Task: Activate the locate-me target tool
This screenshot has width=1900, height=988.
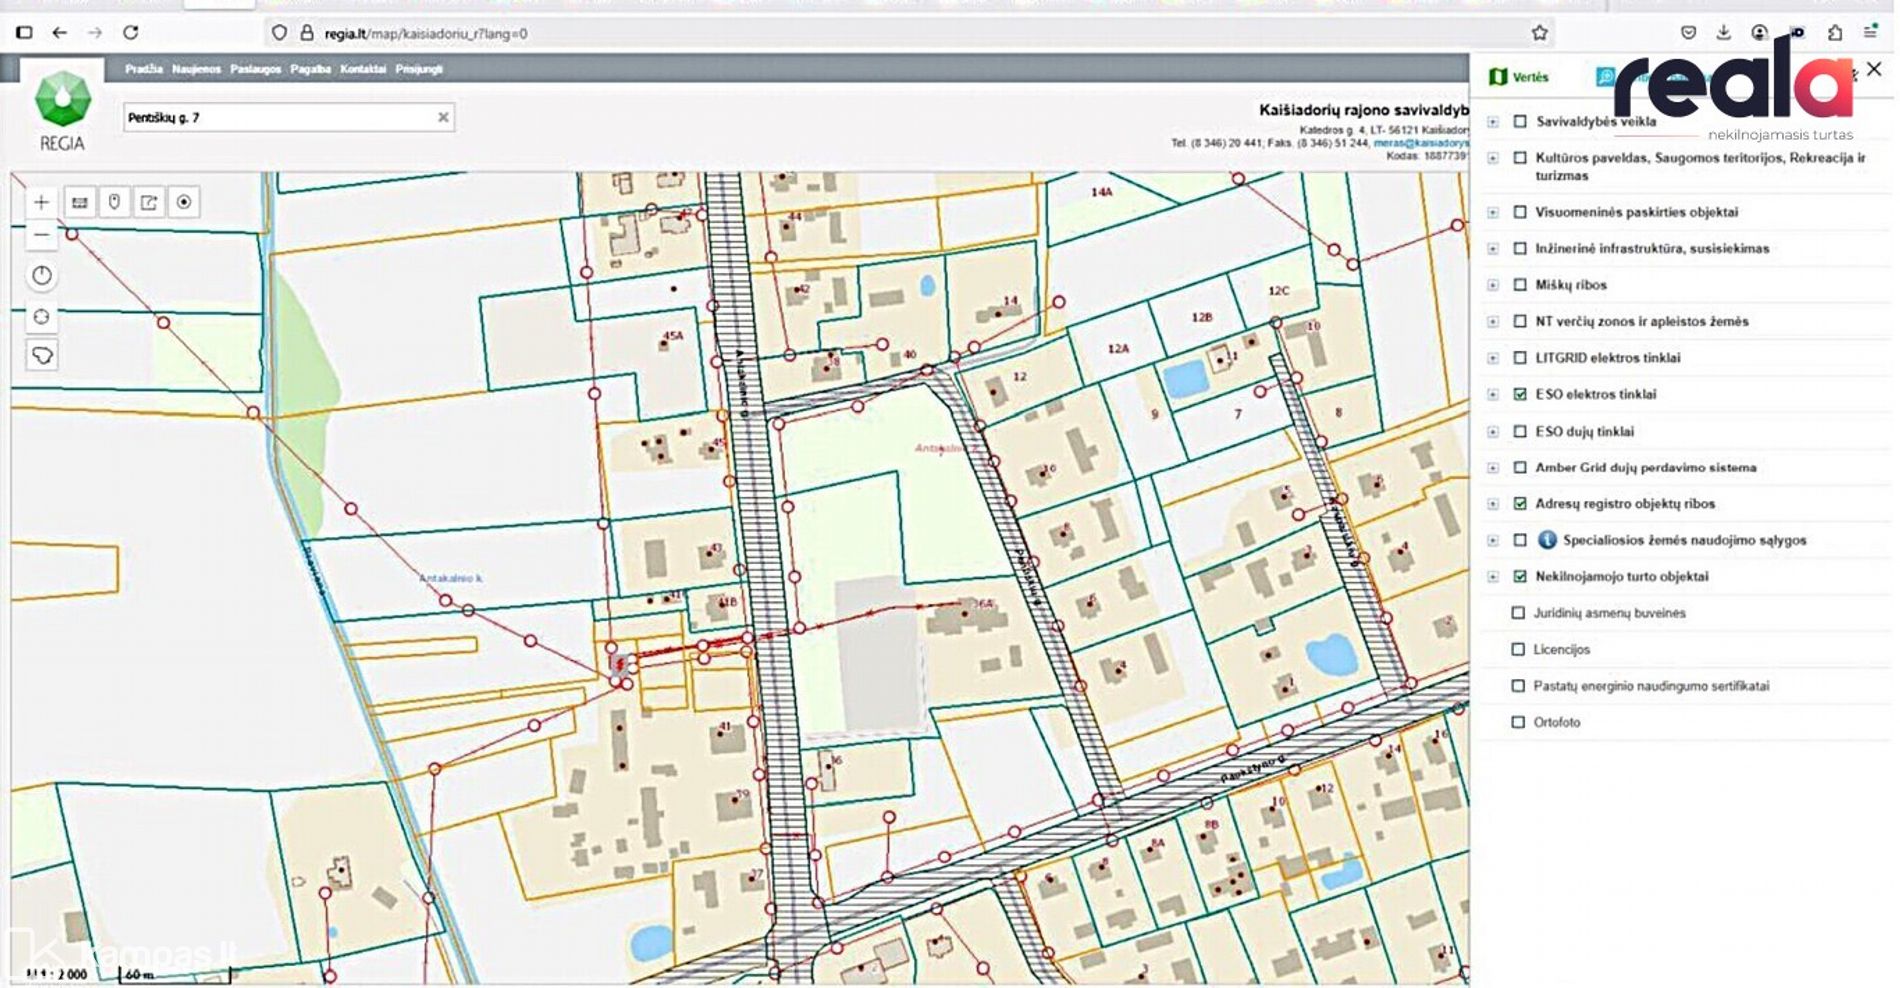Action: [184, 202]
